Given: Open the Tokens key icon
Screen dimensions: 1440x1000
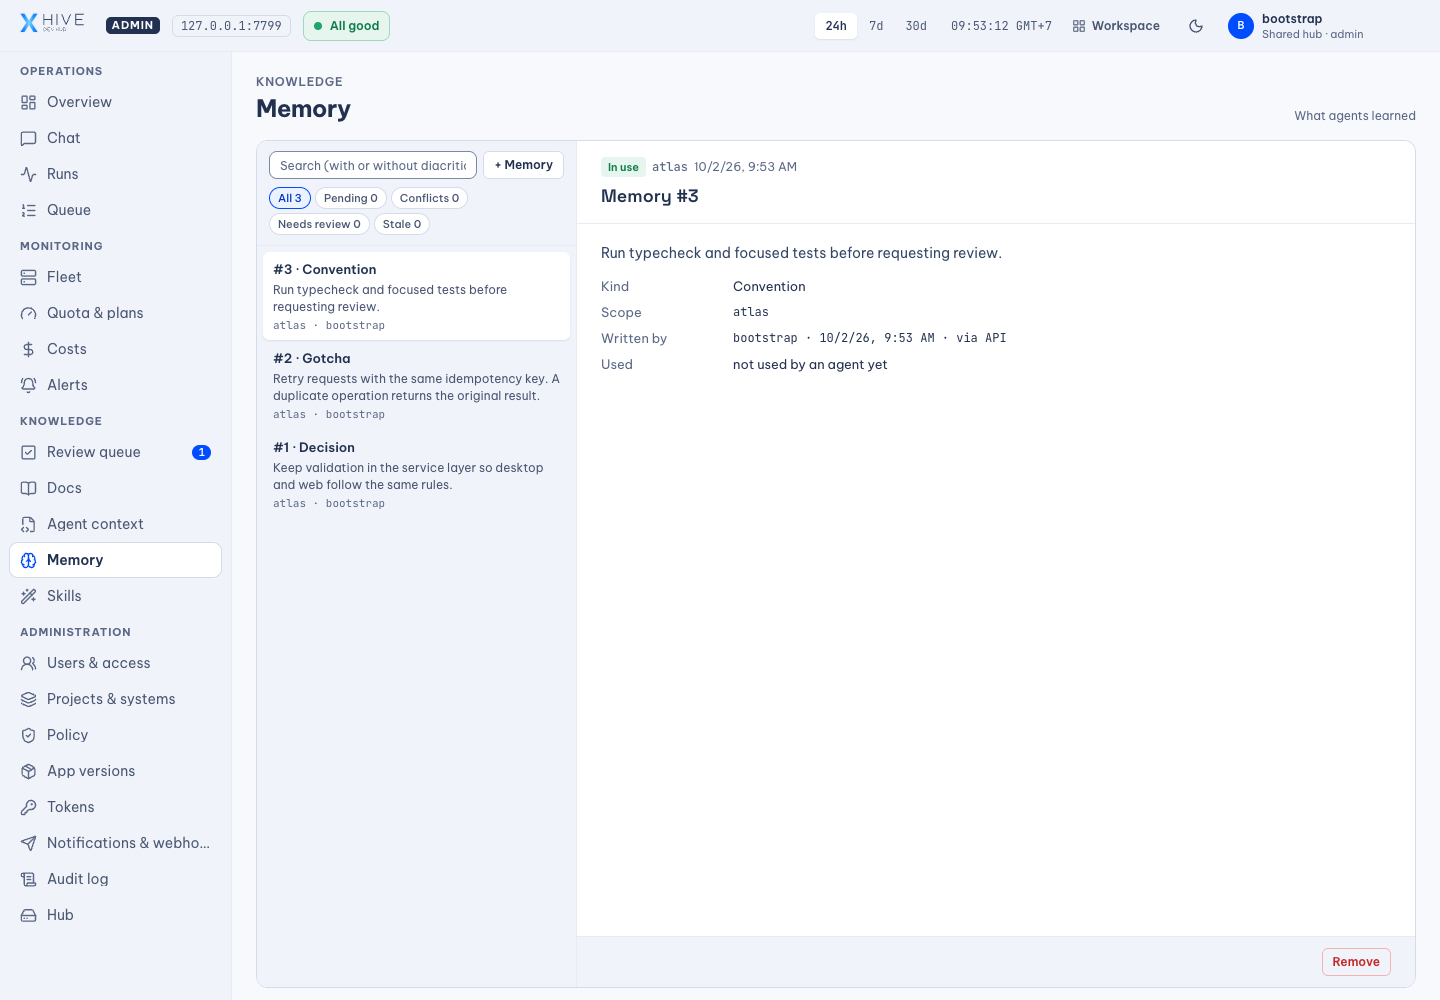Looking at the screenshot, I should point(29,807).
